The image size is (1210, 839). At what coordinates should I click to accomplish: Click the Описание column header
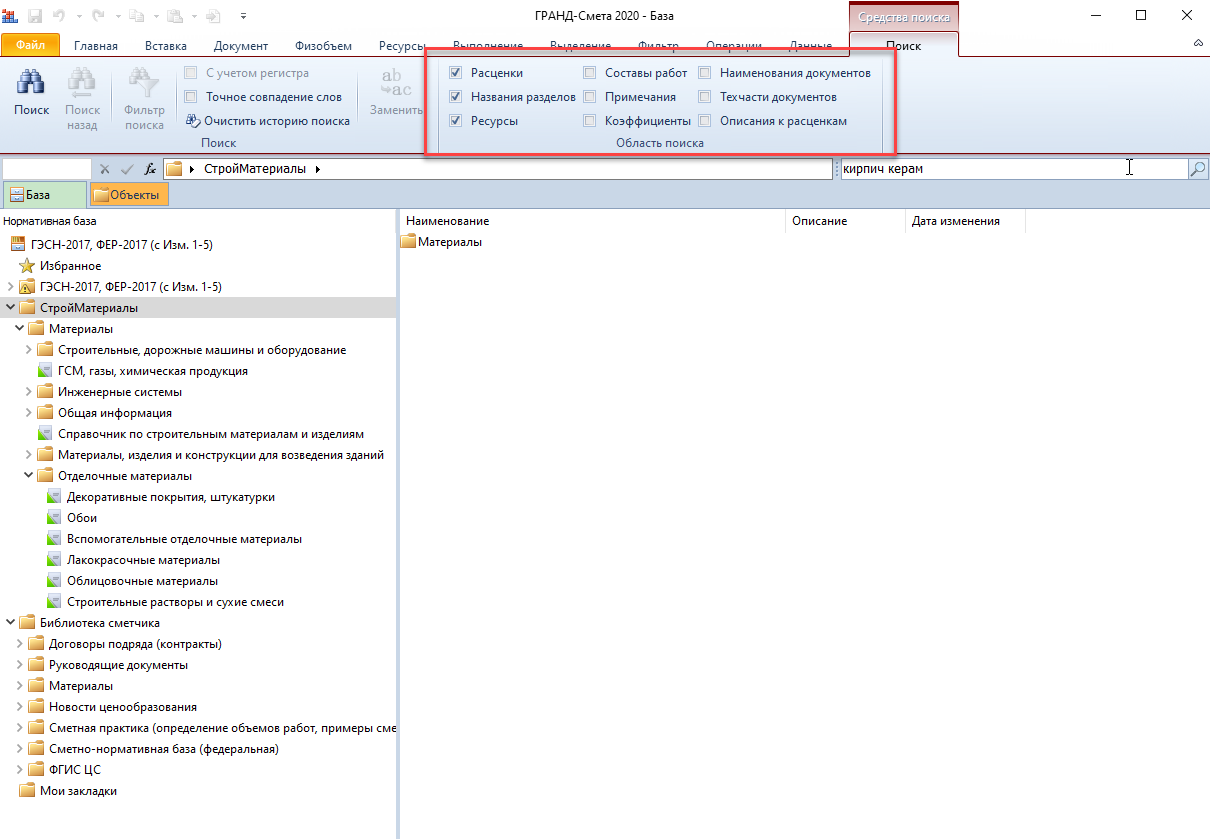click(846, 221)
